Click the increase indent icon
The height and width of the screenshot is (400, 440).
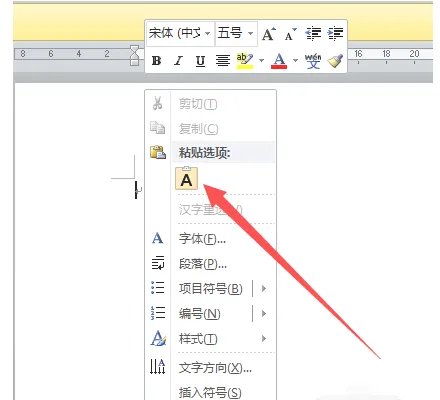(x=335, y=33)
